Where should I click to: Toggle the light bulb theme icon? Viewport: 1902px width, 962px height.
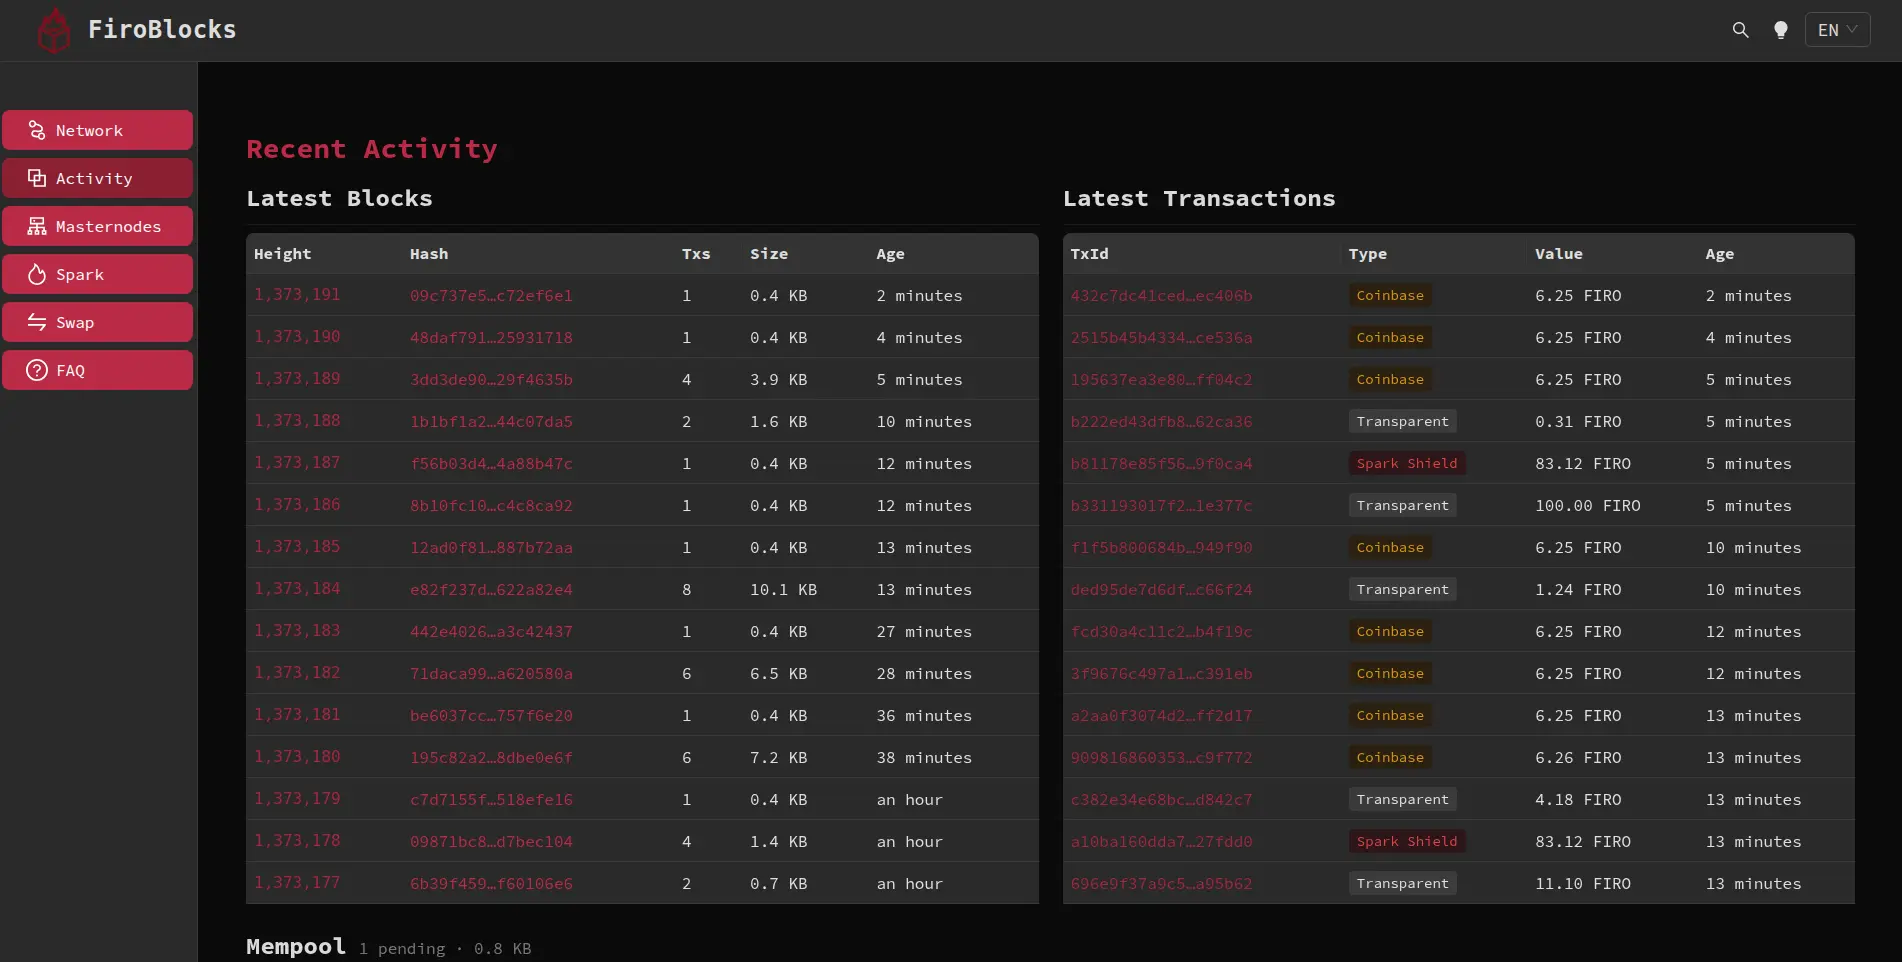(1780, 30)
